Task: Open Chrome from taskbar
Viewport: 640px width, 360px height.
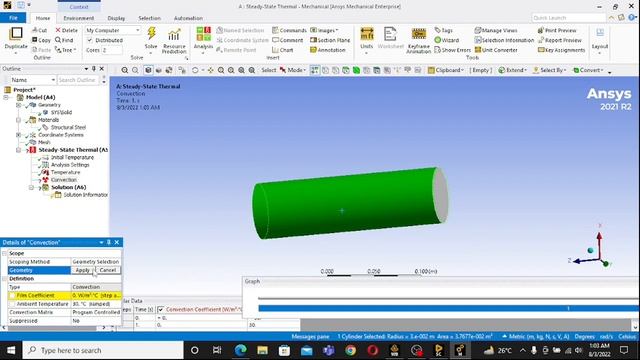Action: (x=350, y=350)
